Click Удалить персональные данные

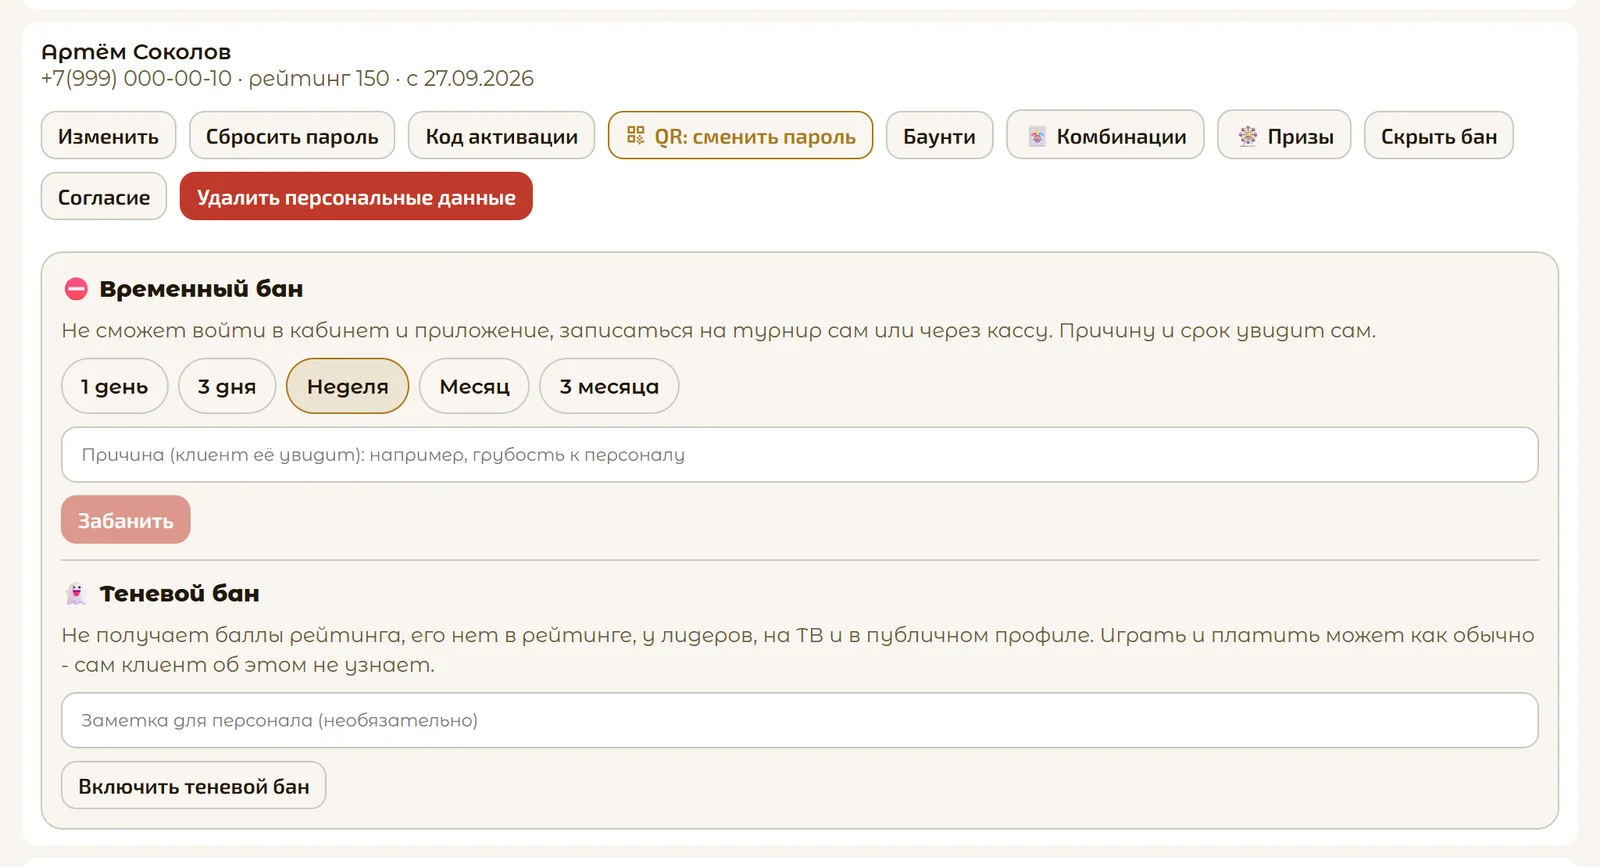click(356, 197)
